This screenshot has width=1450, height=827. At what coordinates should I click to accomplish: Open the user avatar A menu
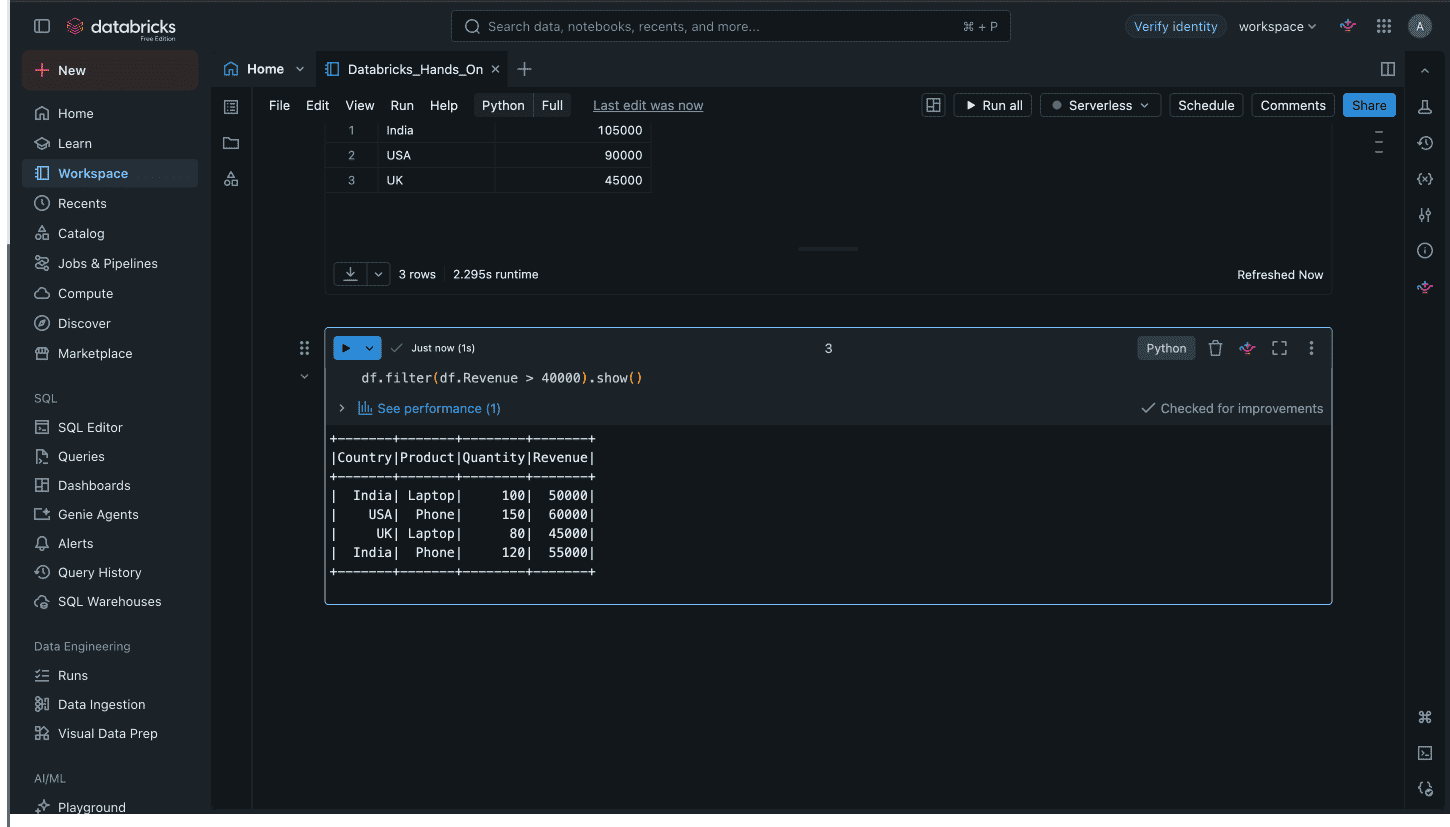pos(1420,26)
